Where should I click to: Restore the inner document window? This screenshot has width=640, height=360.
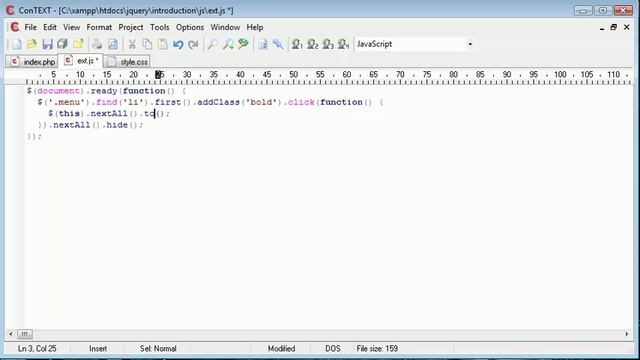[613, 27]
